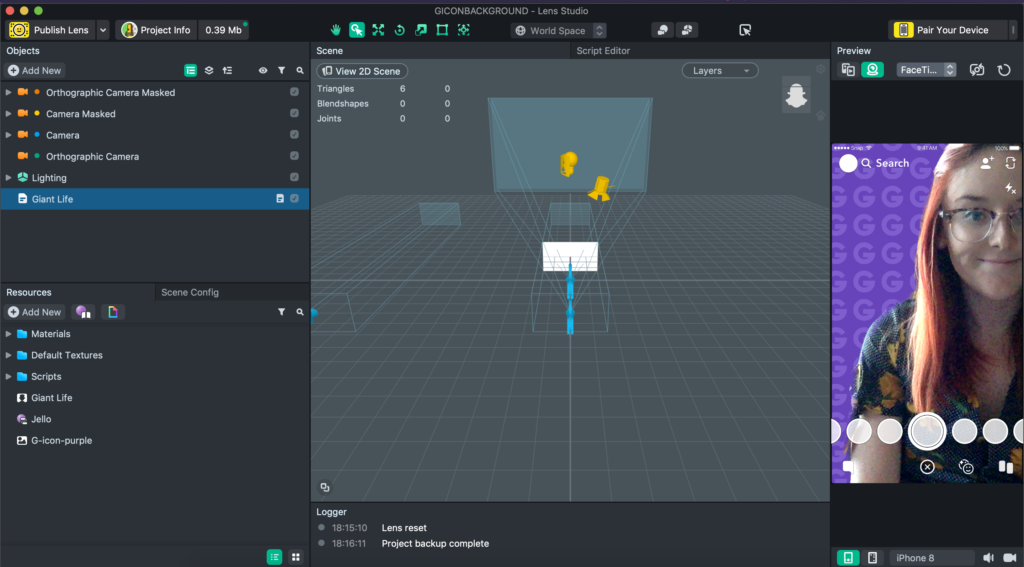1024x567 pixels.
Task: Search the Objects panel
Action: 300,71
